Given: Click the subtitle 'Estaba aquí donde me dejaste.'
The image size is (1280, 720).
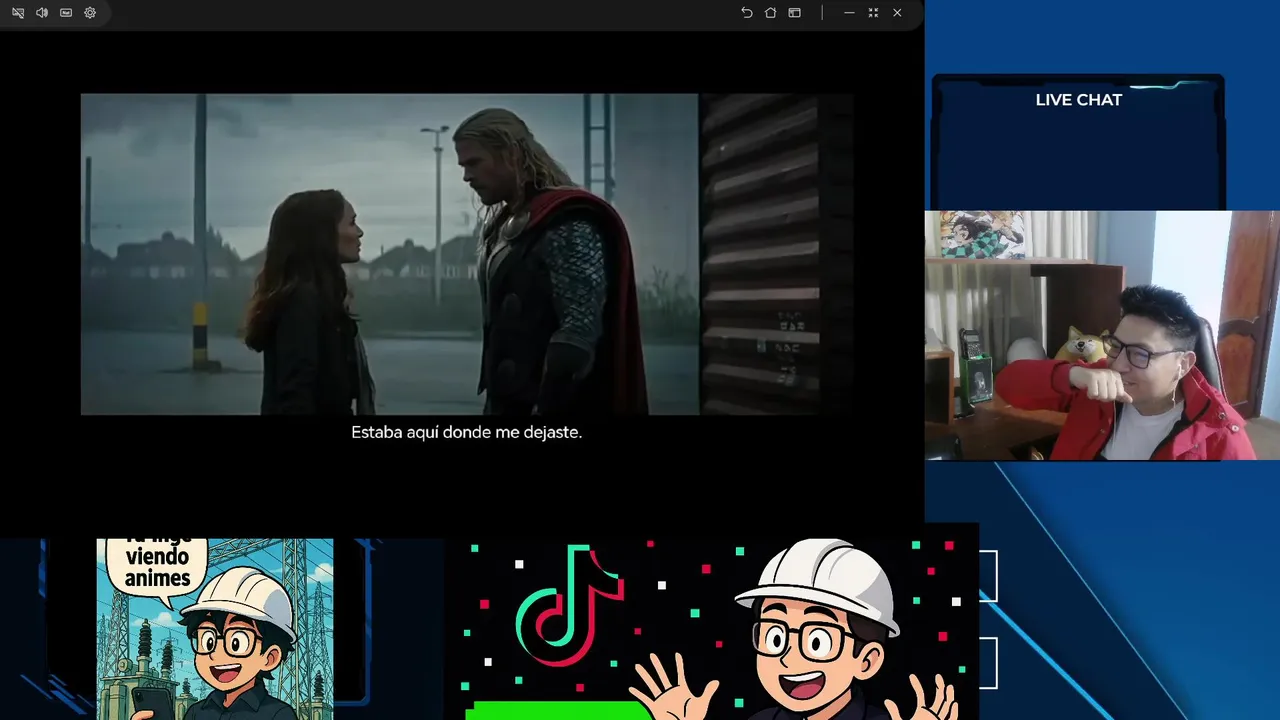Looking at the screenshot, I should [x=466, y=432].
